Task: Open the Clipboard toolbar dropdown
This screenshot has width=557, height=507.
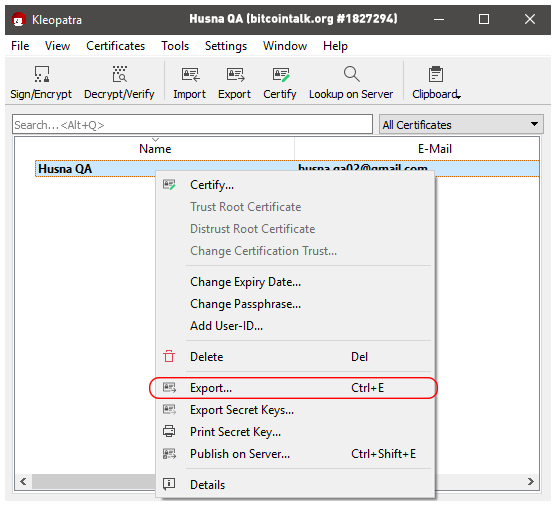Action: point(437,82)
